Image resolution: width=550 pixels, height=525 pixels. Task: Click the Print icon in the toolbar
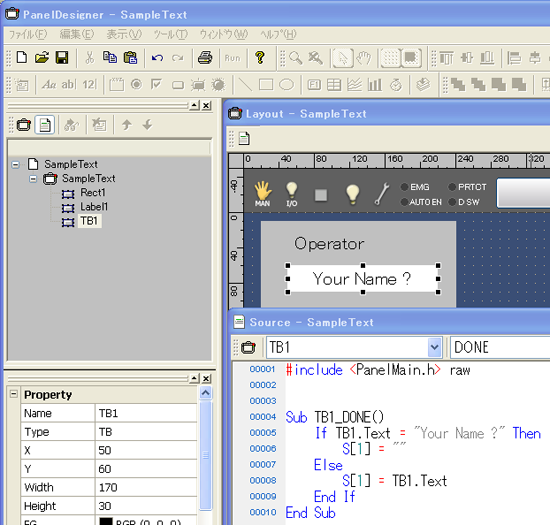[205, 58]
